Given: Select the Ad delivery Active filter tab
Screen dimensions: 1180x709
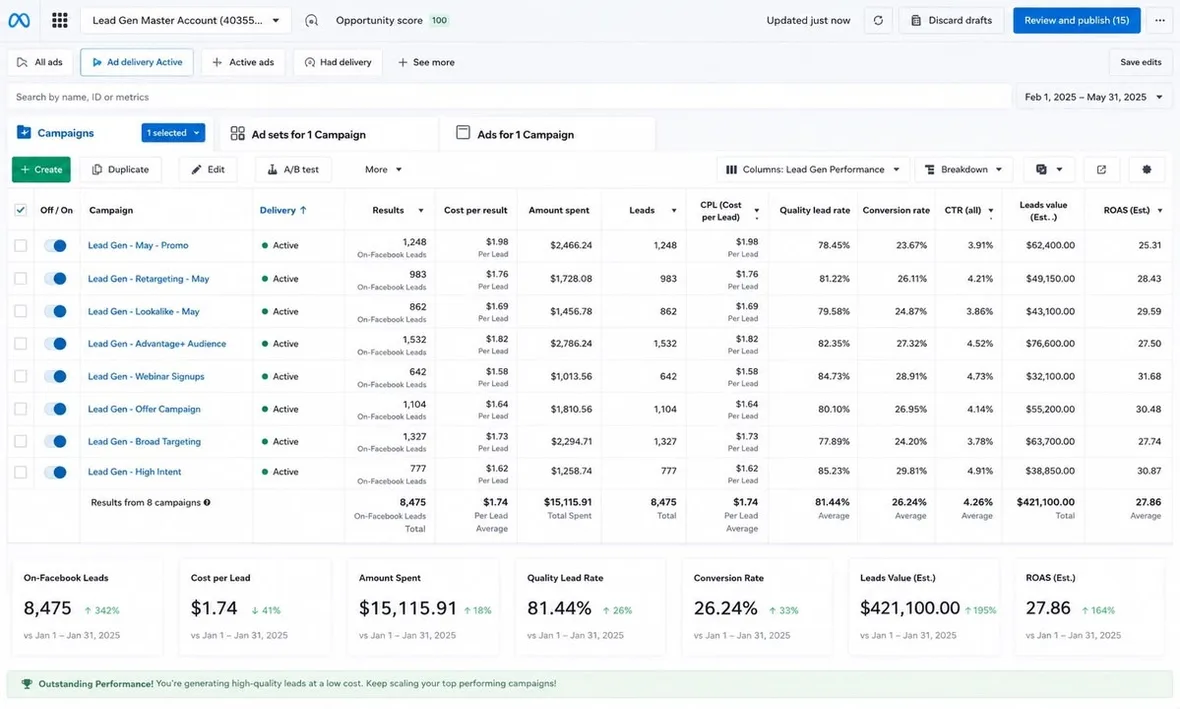Looking at the screenshot, I should tap(137, 62).
